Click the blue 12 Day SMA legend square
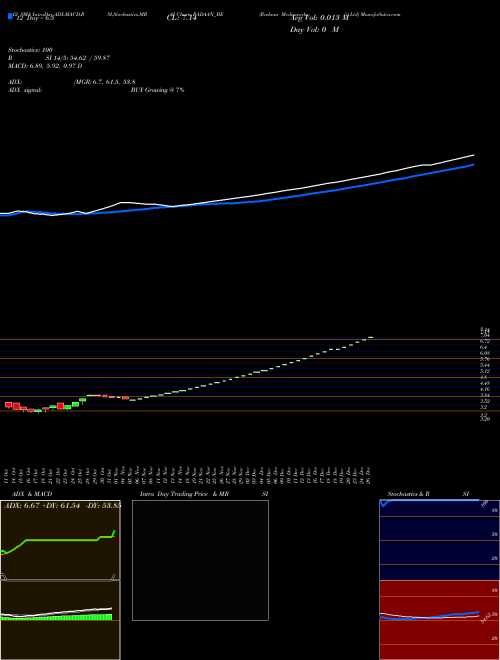500x660 pixels. coord(10,16)
